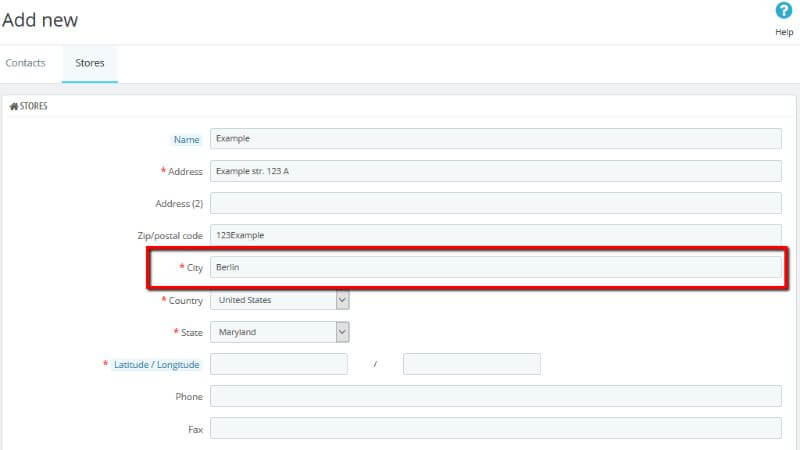
Task: Click the City field label
Action: click(x=194, y=268)
